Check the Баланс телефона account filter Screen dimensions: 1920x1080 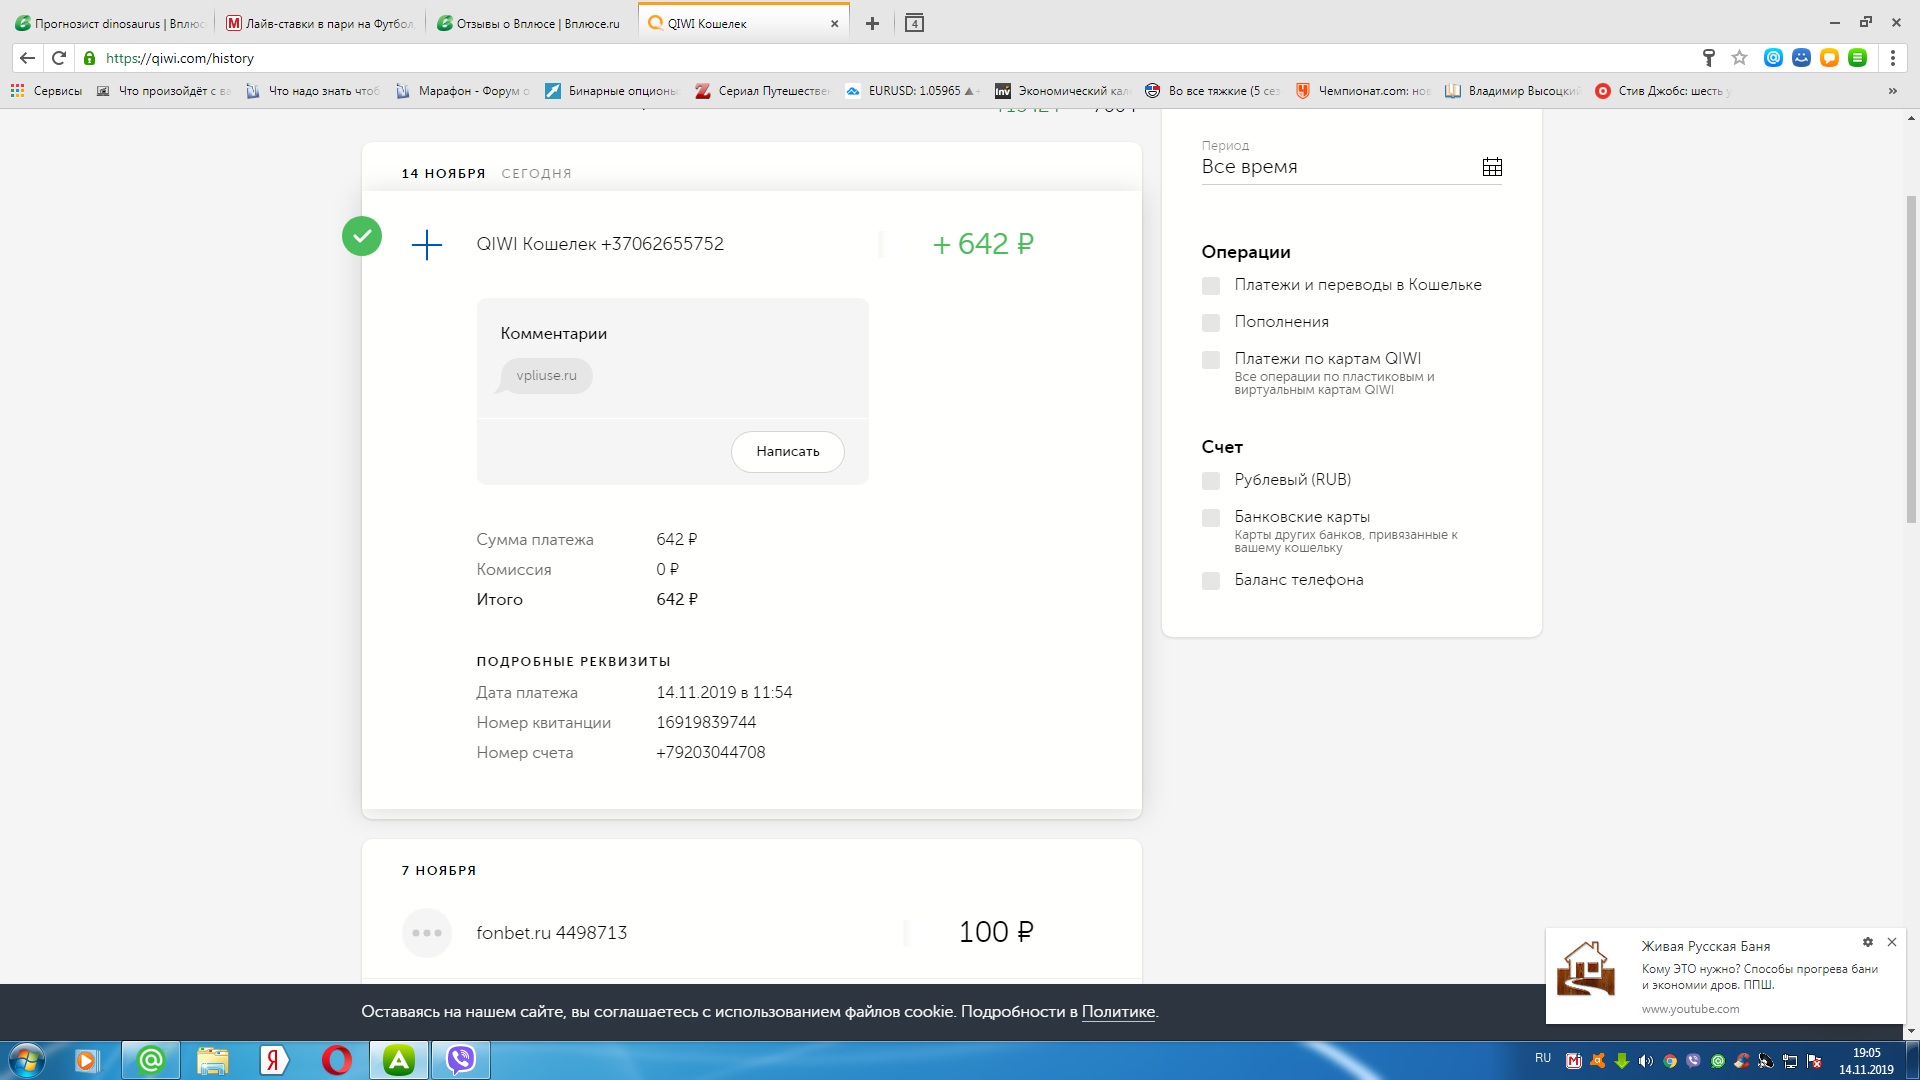pos(1211,581)
